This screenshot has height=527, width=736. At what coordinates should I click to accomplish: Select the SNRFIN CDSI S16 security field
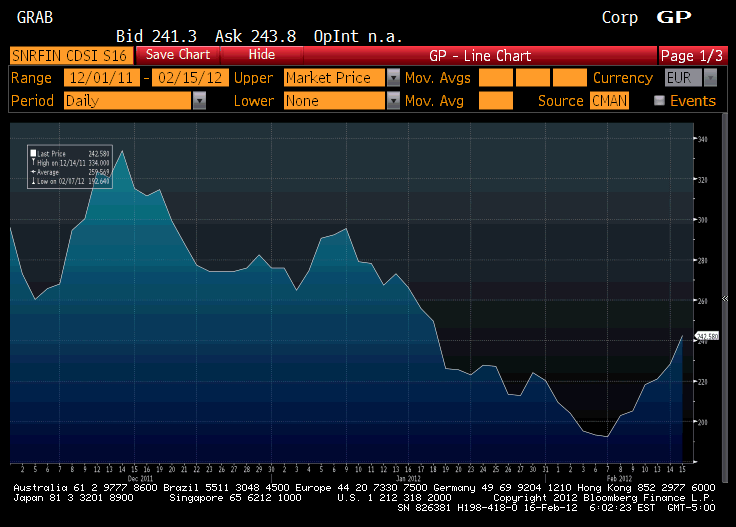point(71,55)
